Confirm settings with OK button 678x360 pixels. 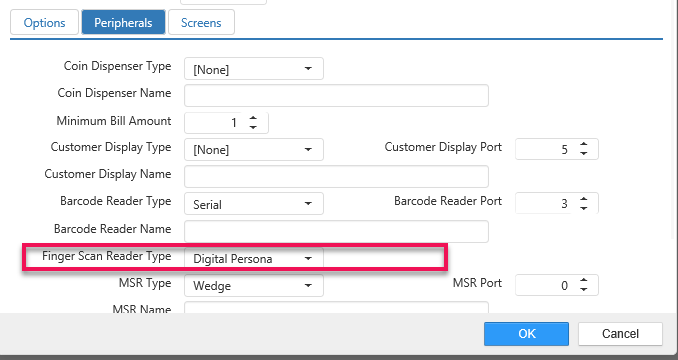coord(526,334)
